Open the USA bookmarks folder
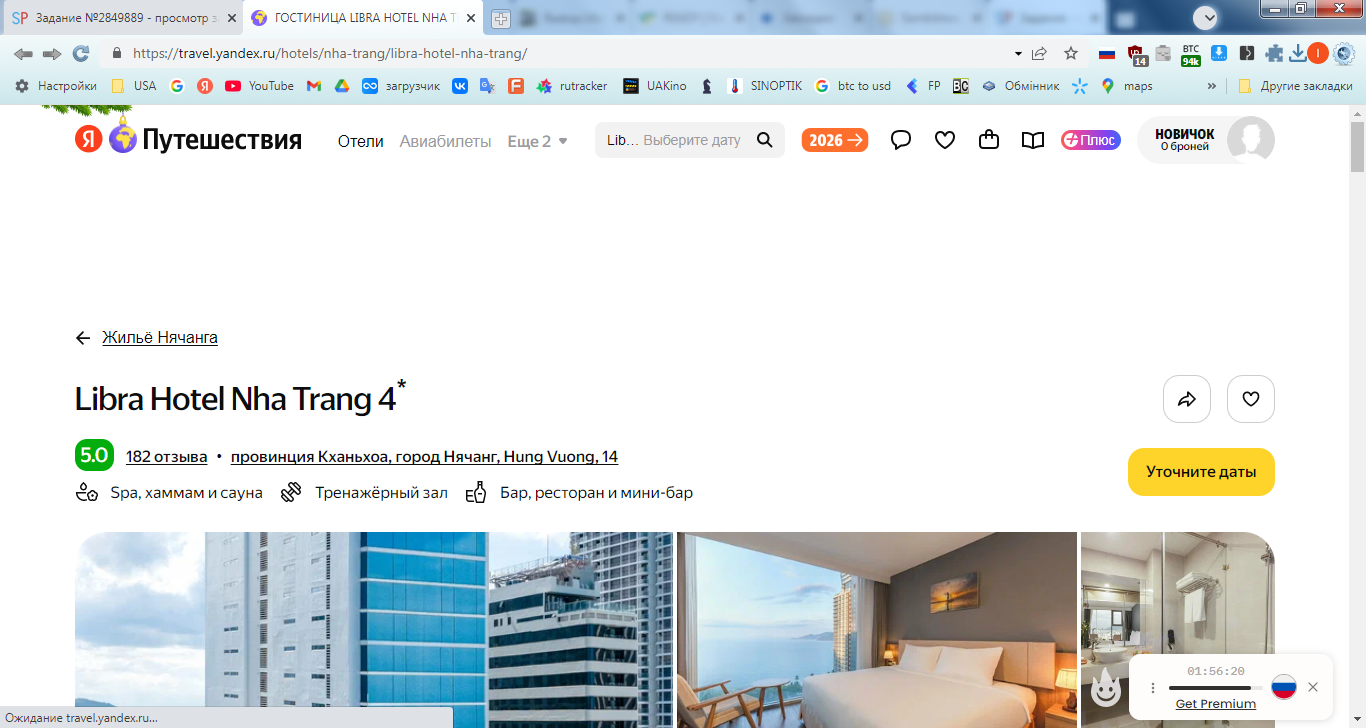Screen dimensions: 1366x728 (x=133, y=86)
